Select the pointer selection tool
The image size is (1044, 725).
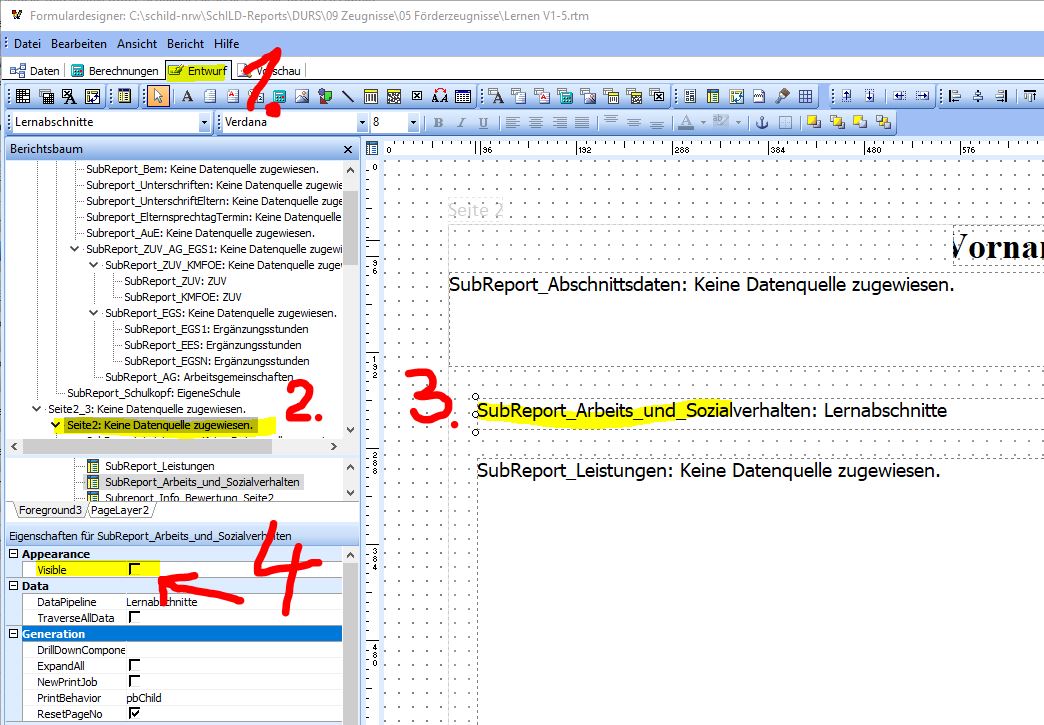pos(158,97)
